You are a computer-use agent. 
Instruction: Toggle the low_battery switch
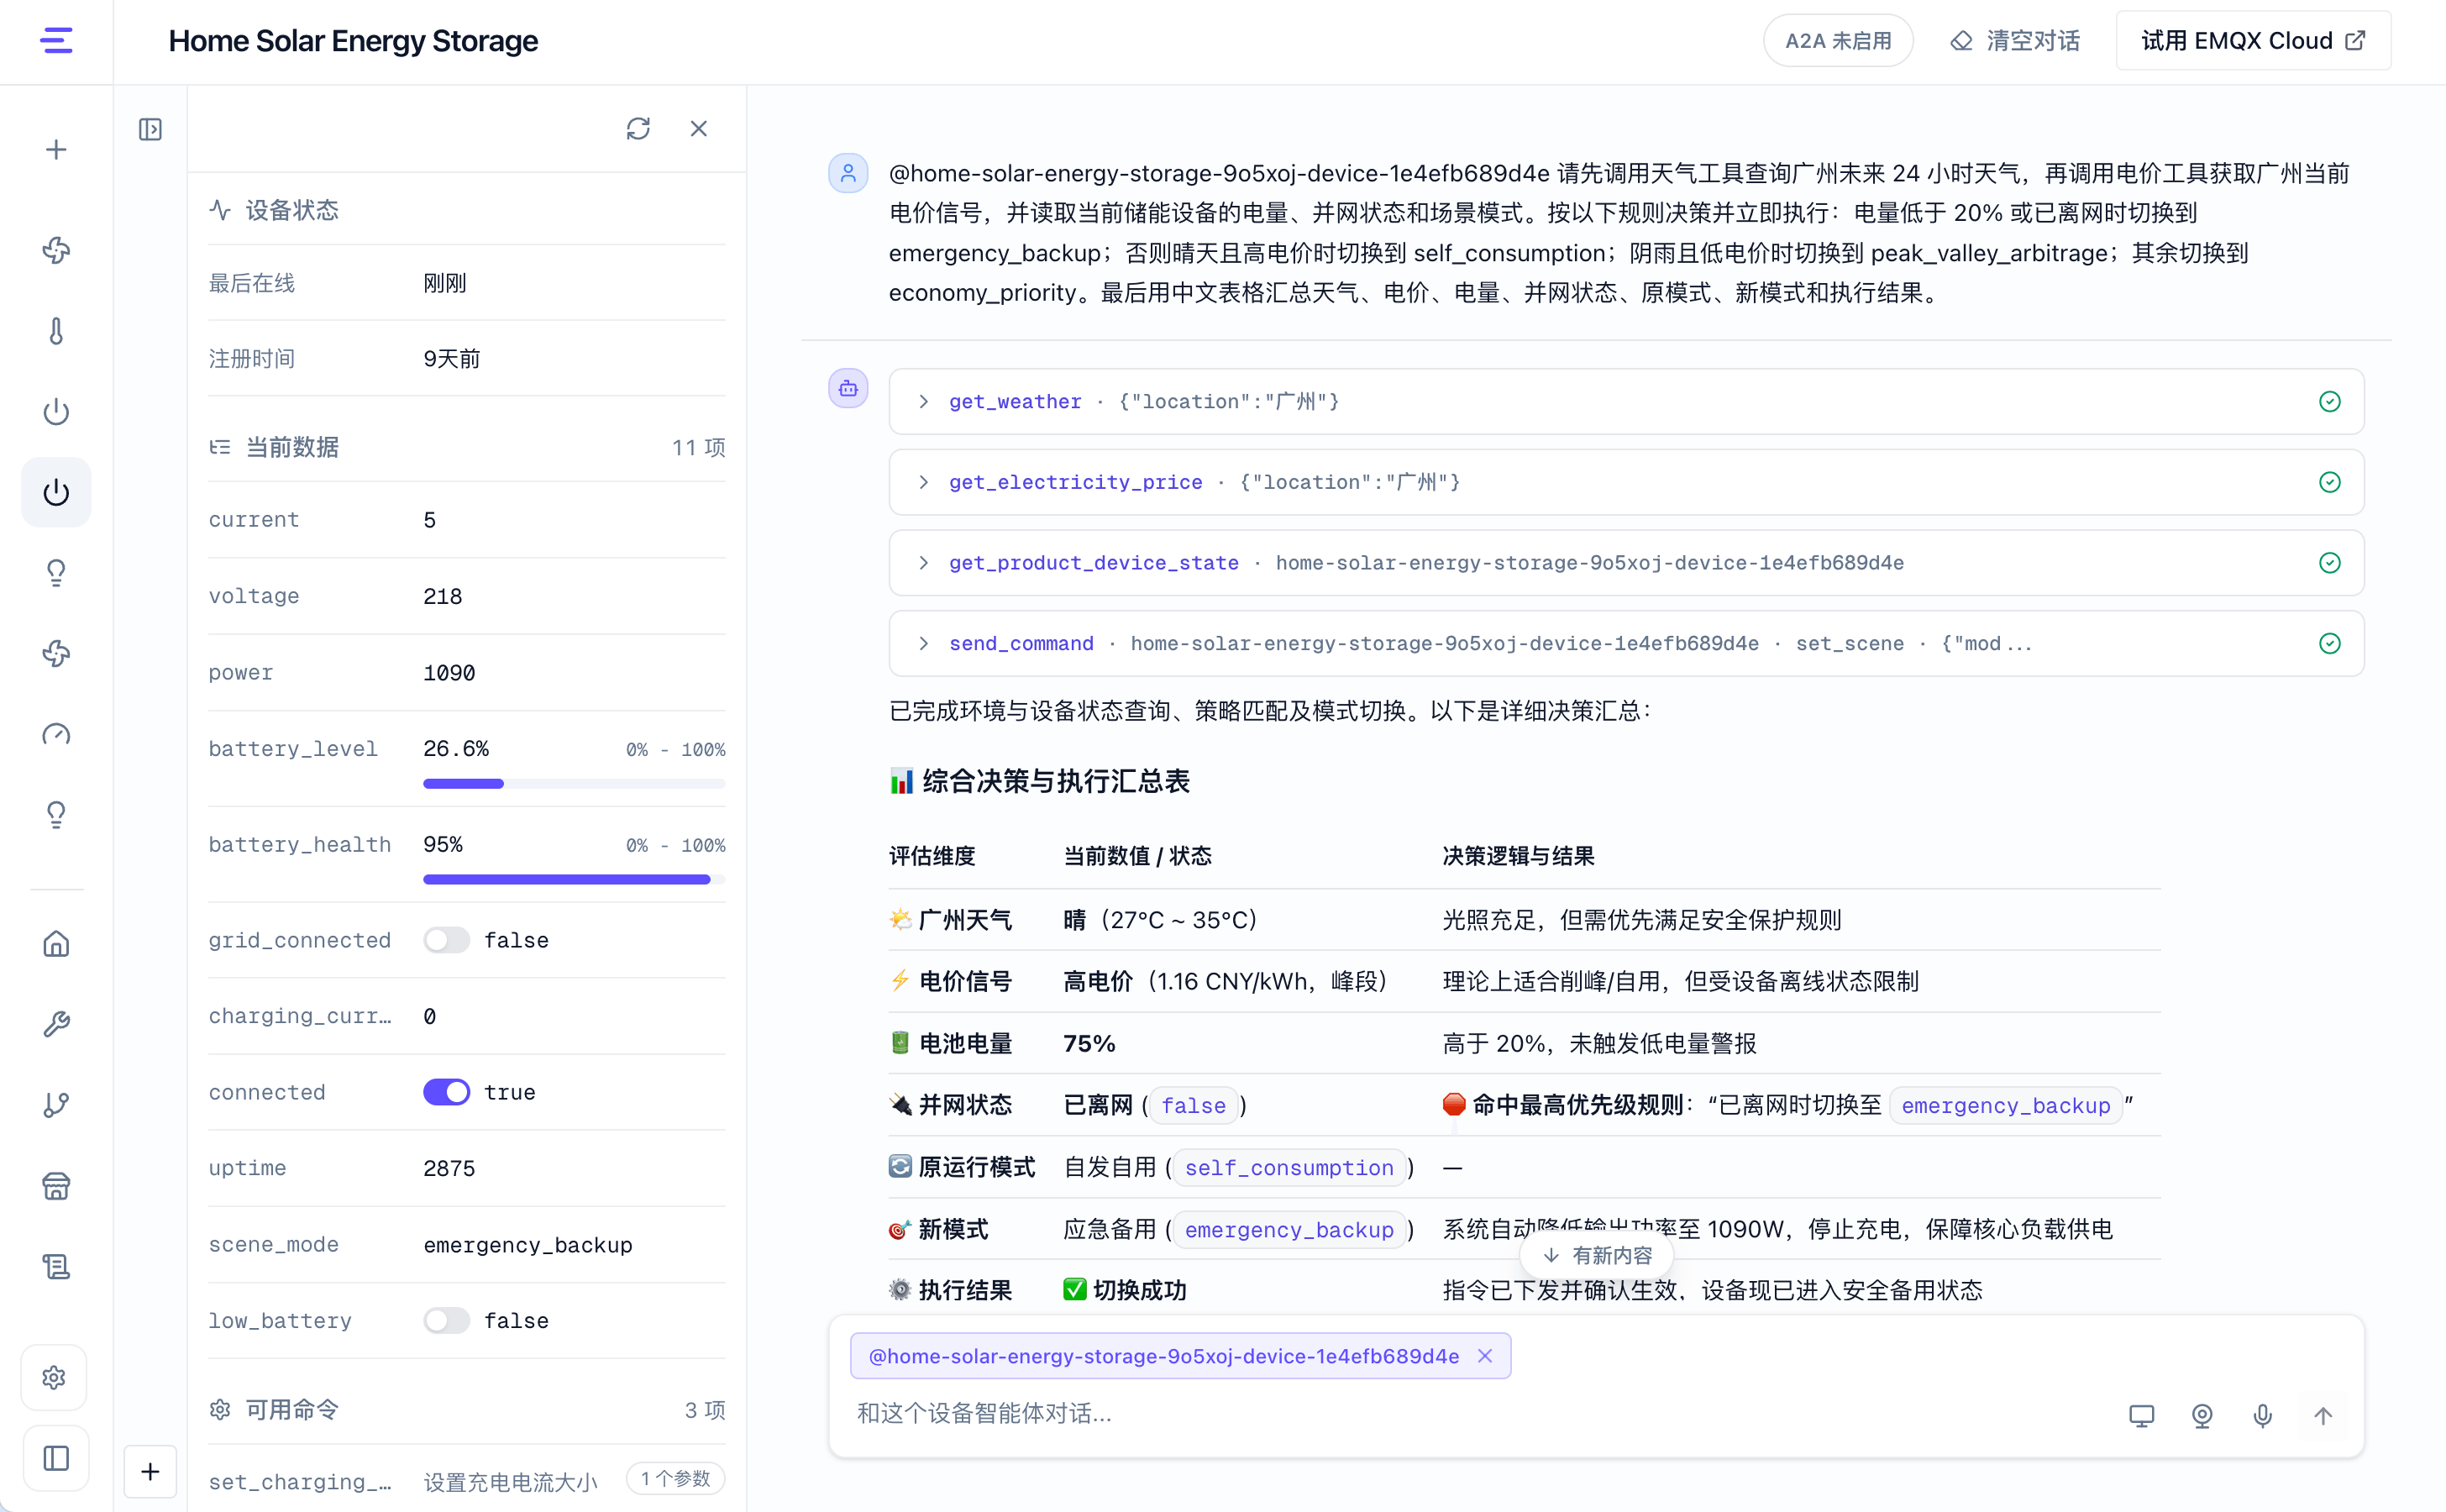point(446,1320)
